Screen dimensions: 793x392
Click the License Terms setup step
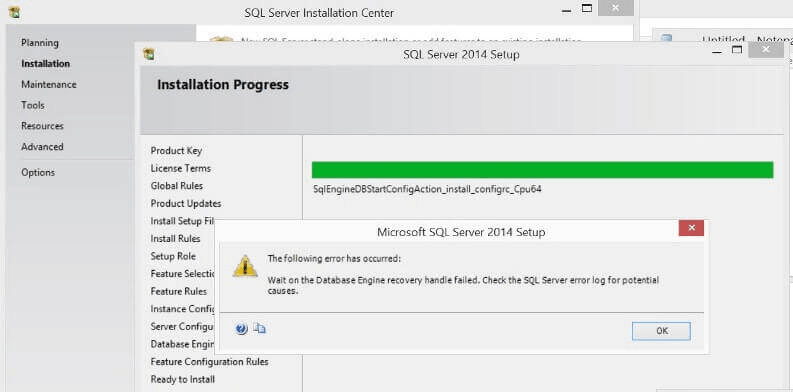pos(181,168)
